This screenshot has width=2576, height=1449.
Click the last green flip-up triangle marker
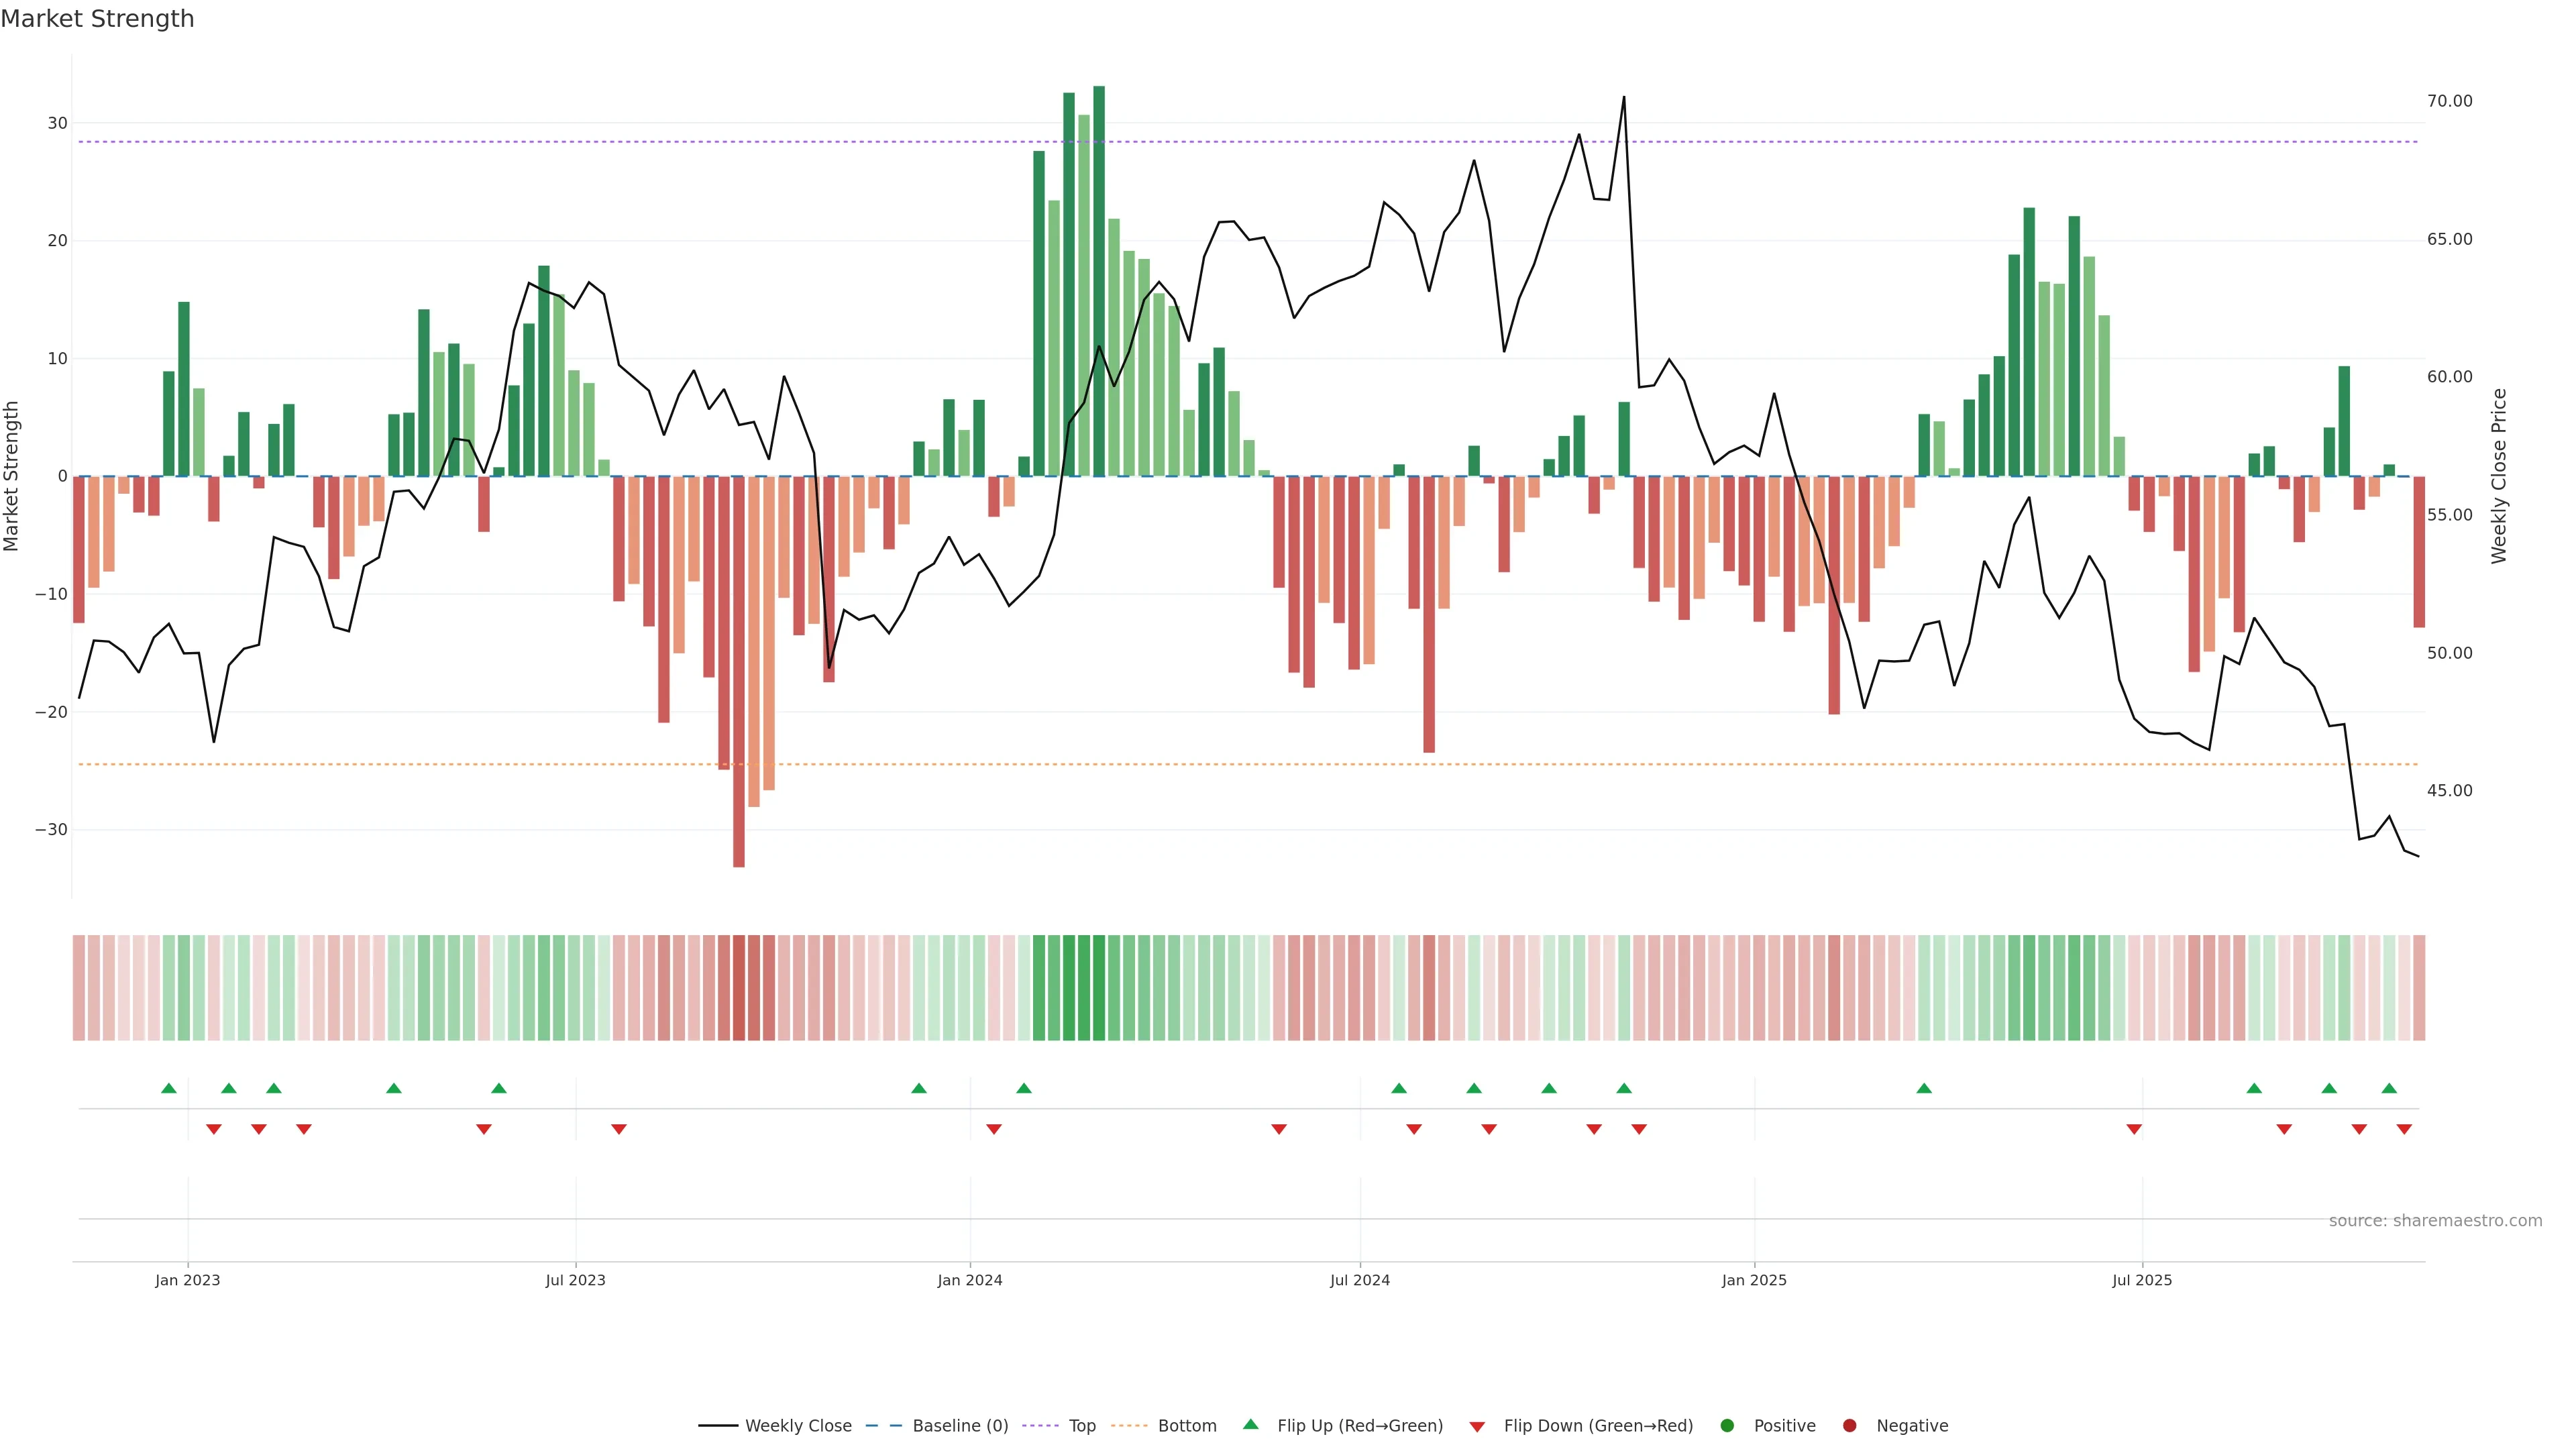coord(2389,1088)
